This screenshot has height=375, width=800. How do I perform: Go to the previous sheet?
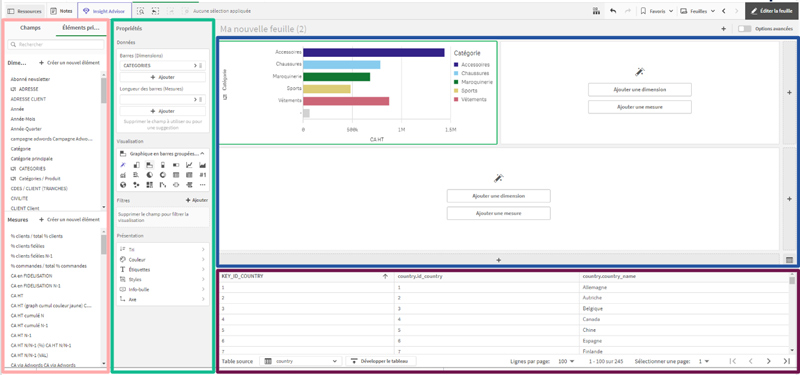click(723, 11)
